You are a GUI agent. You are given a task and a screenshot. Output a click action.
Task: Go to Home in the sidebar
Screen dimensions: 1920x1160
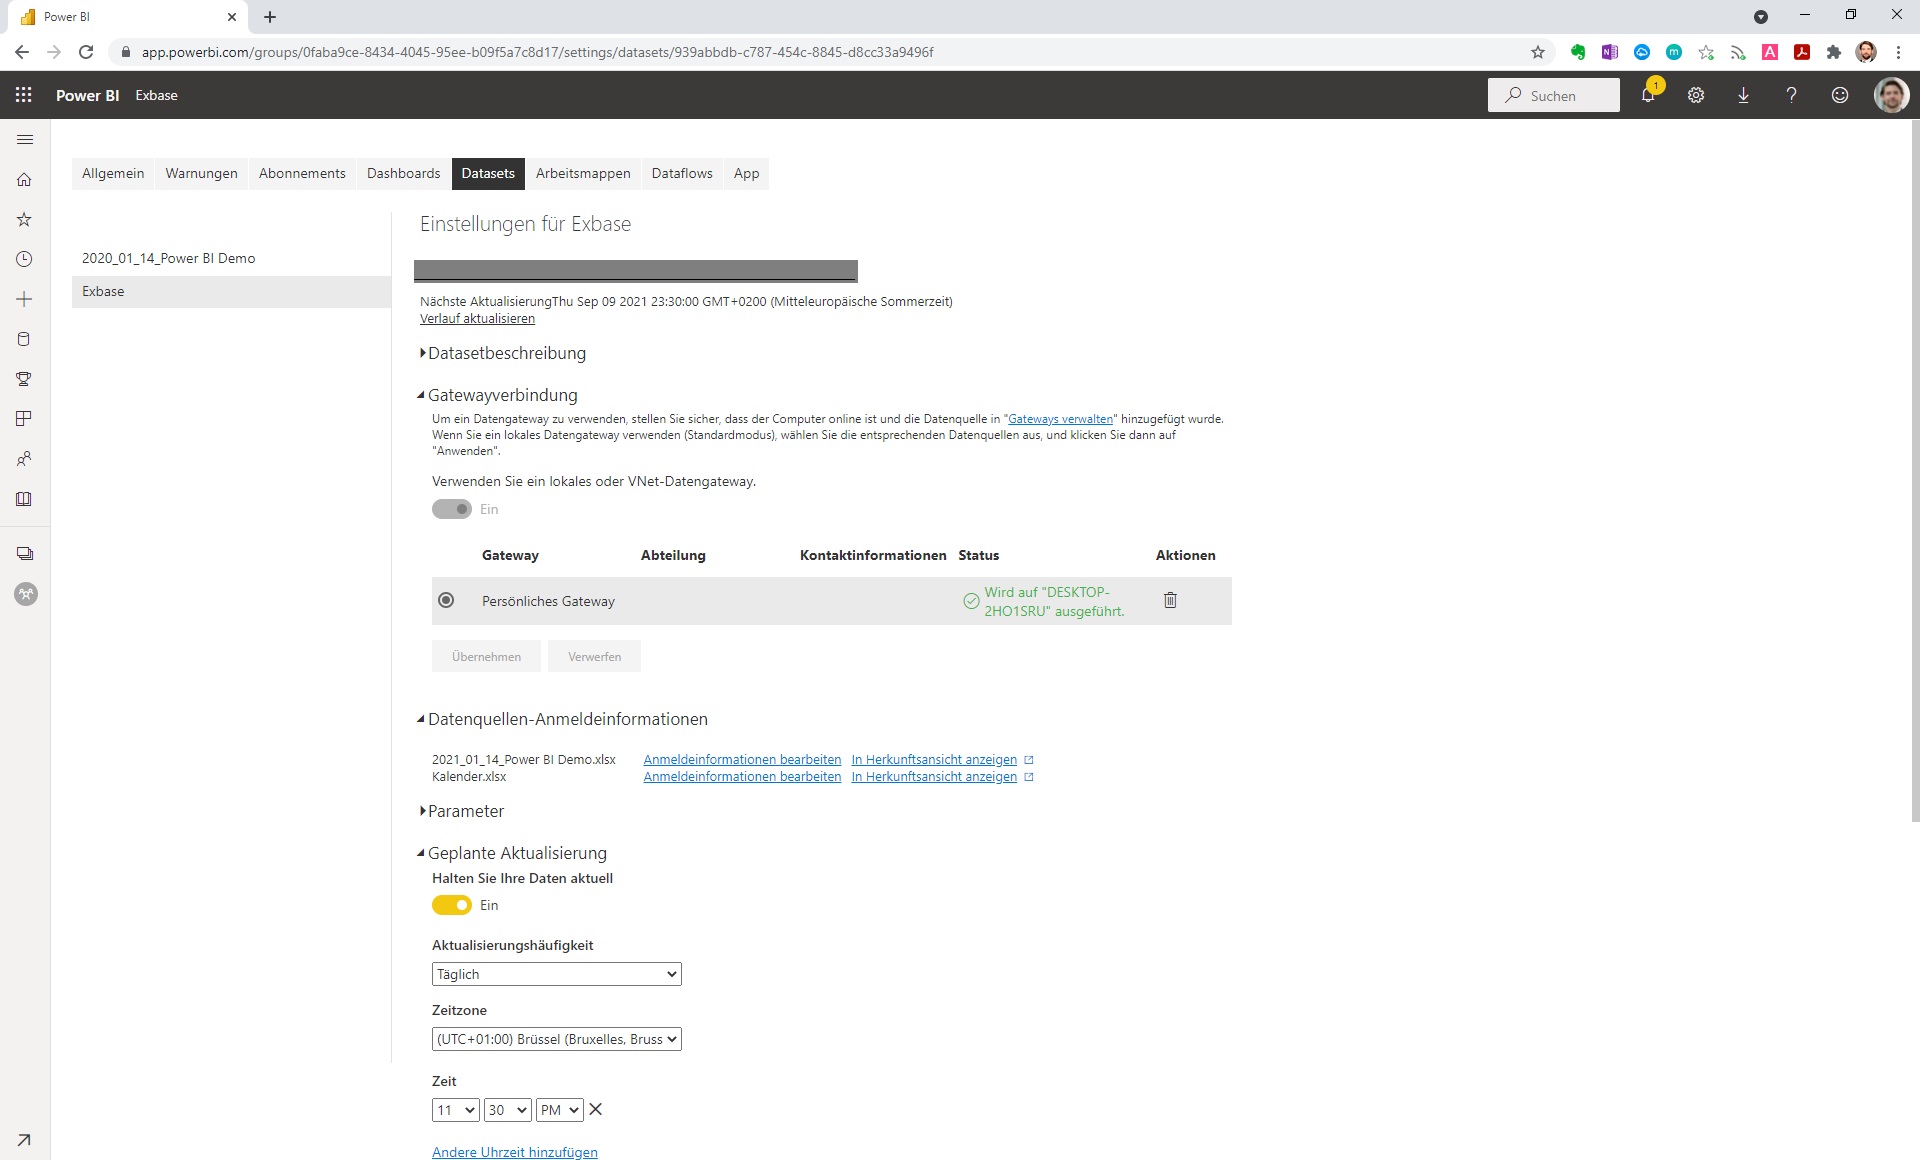coord(25,180)
